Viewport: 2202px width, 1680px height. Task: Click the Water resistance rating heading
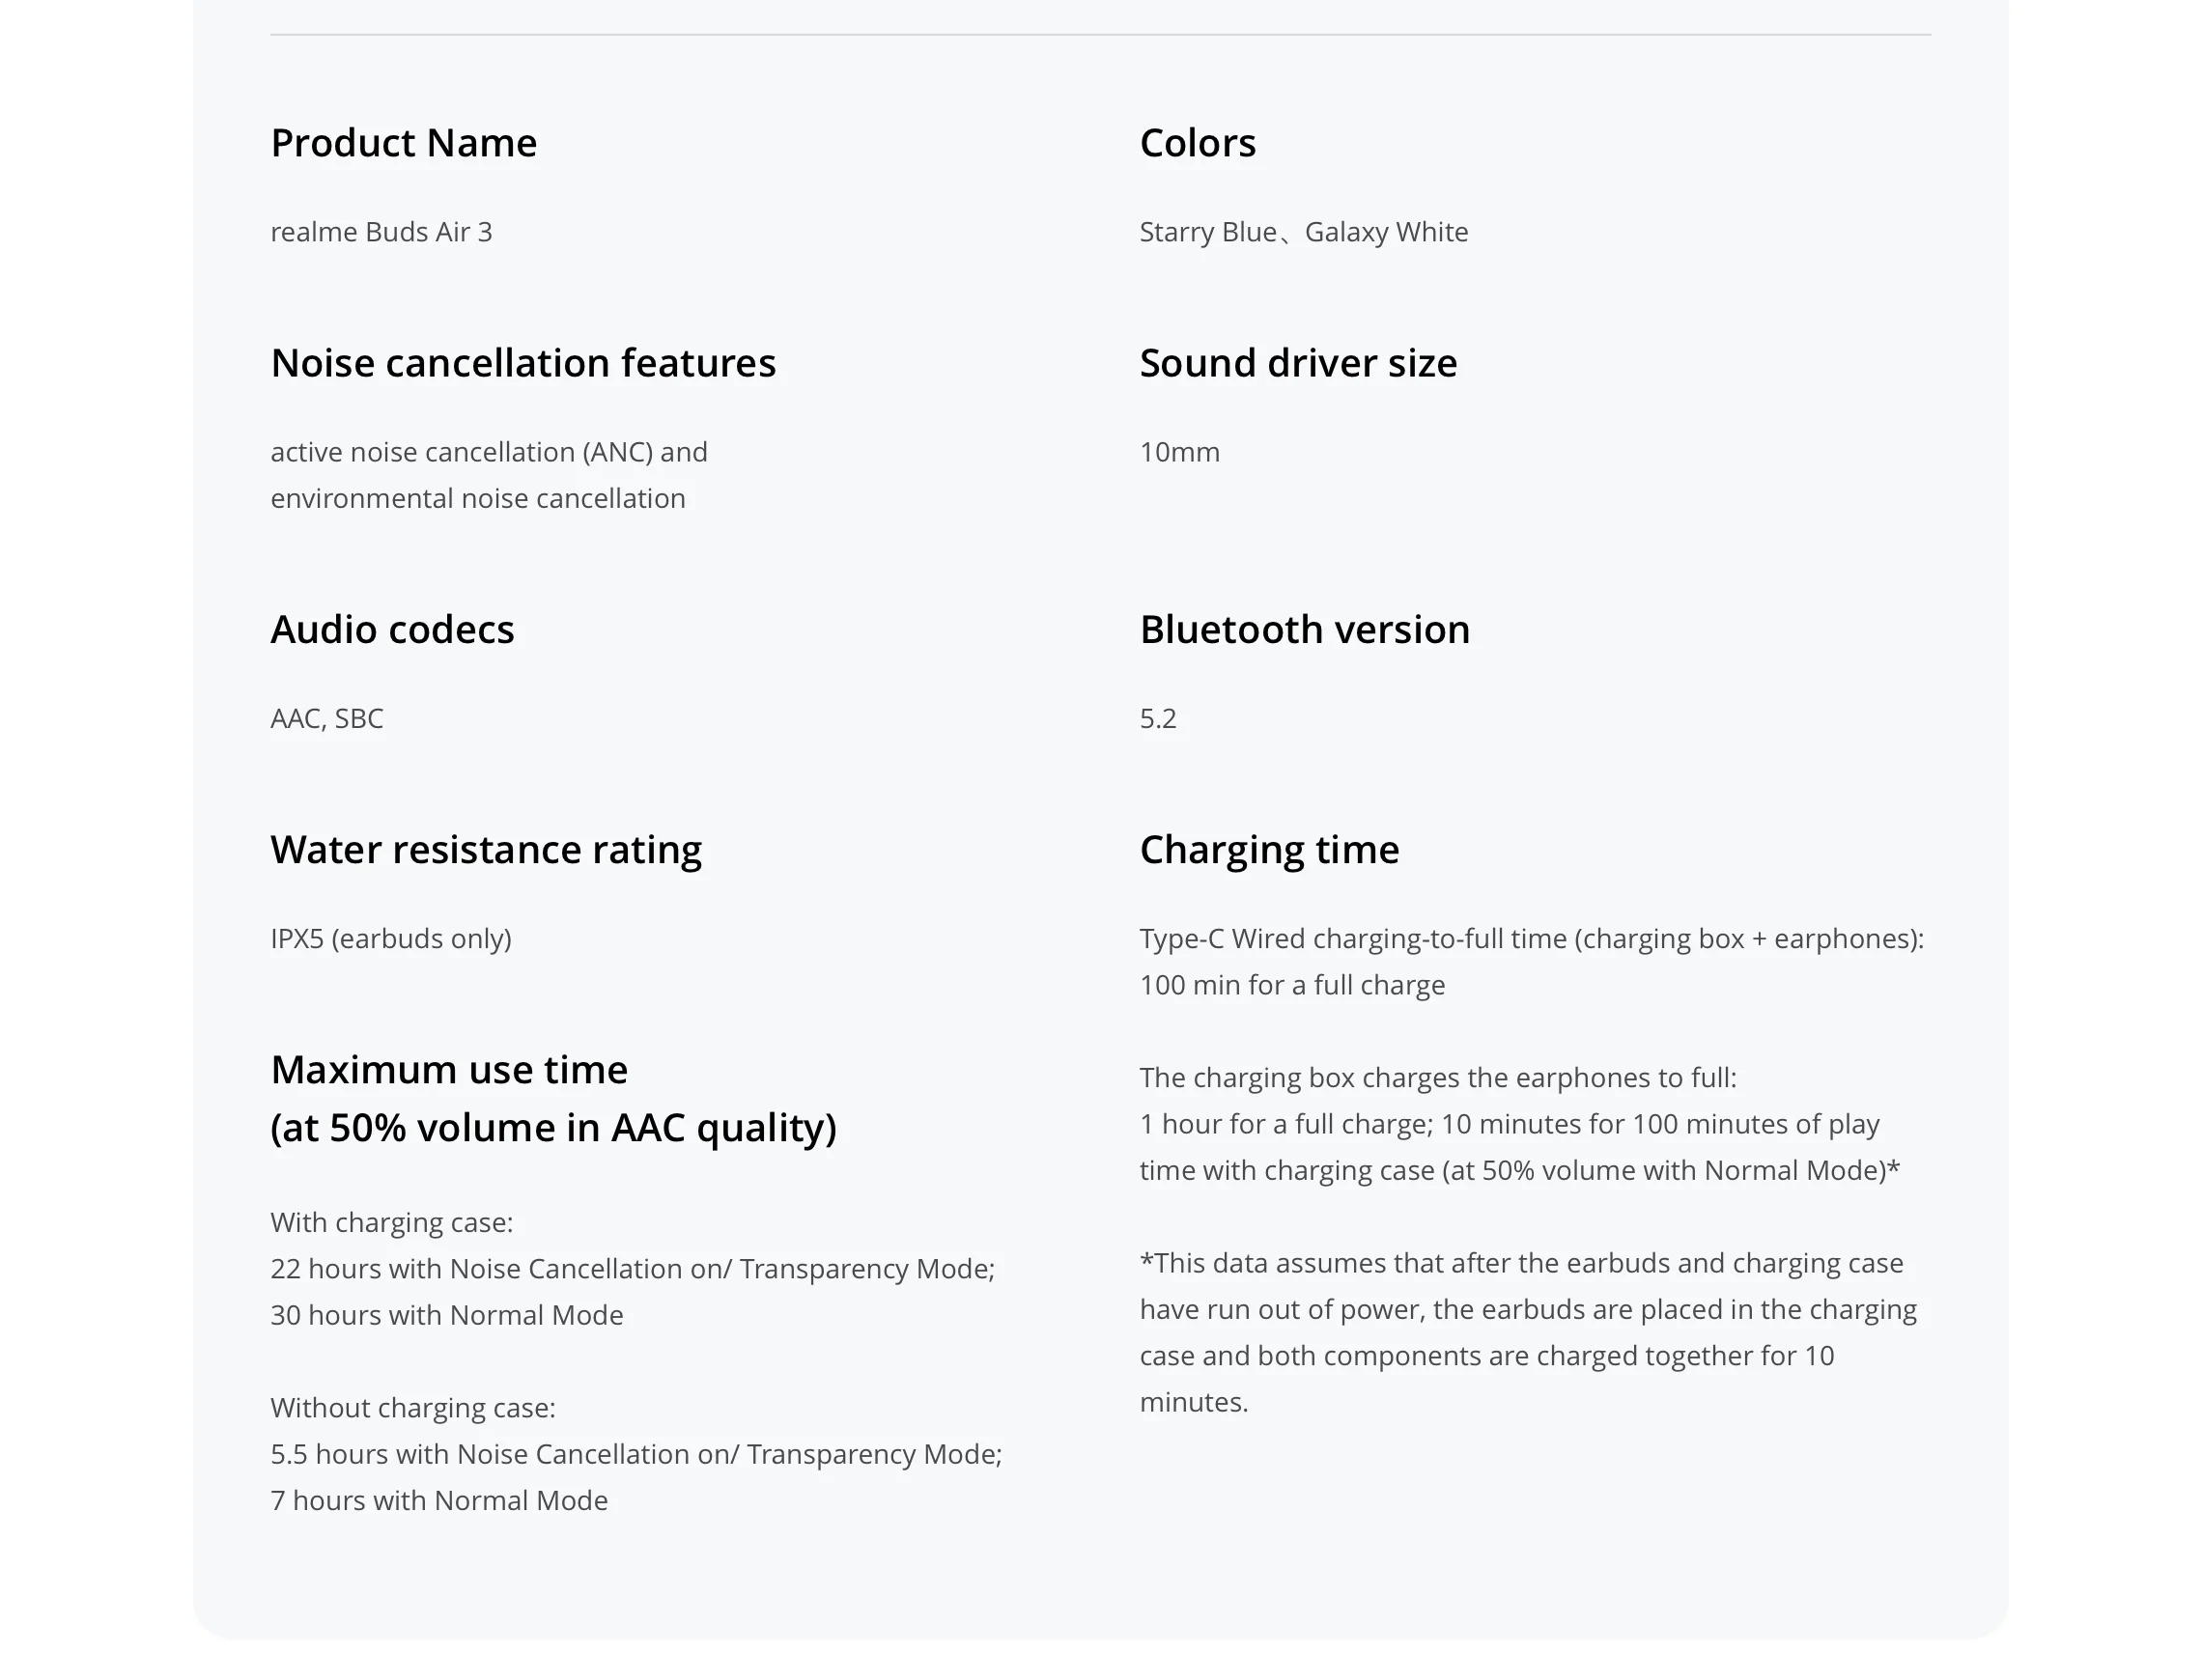(x=486, y=850)
